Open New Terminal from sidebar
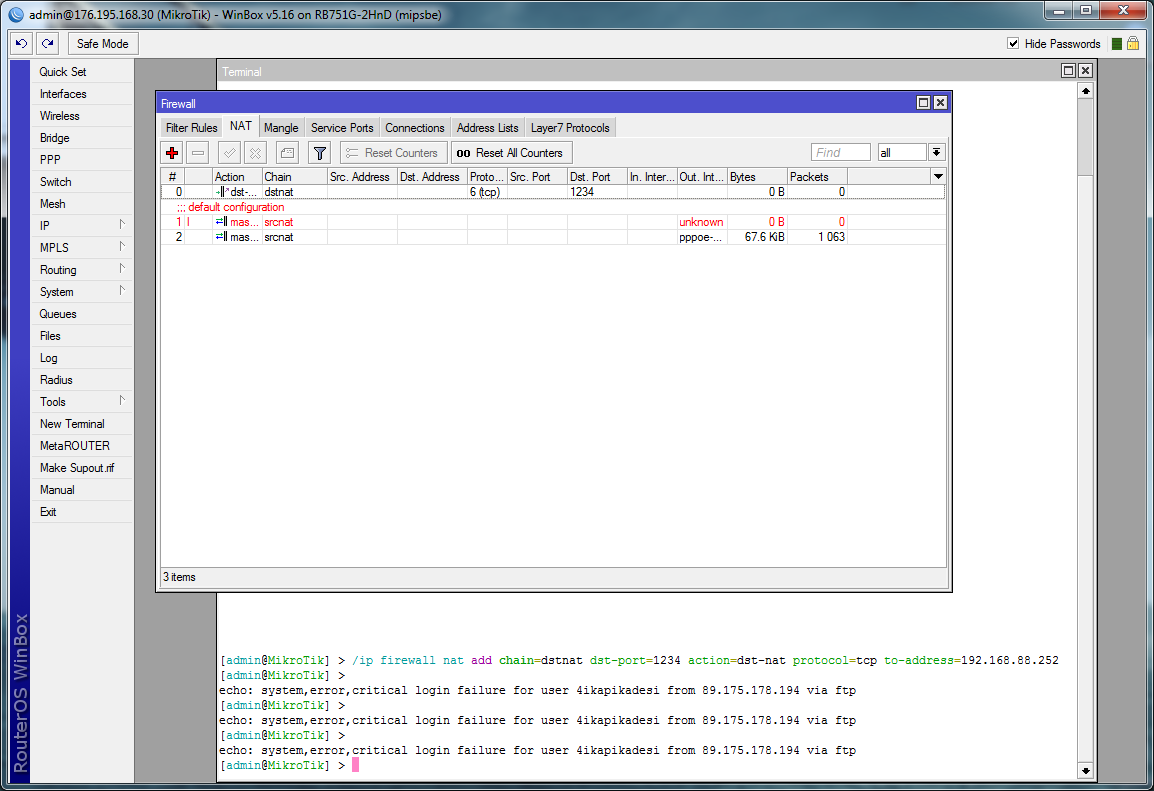The width and height of the screenshot is (1154, 791). click(82, 424)
